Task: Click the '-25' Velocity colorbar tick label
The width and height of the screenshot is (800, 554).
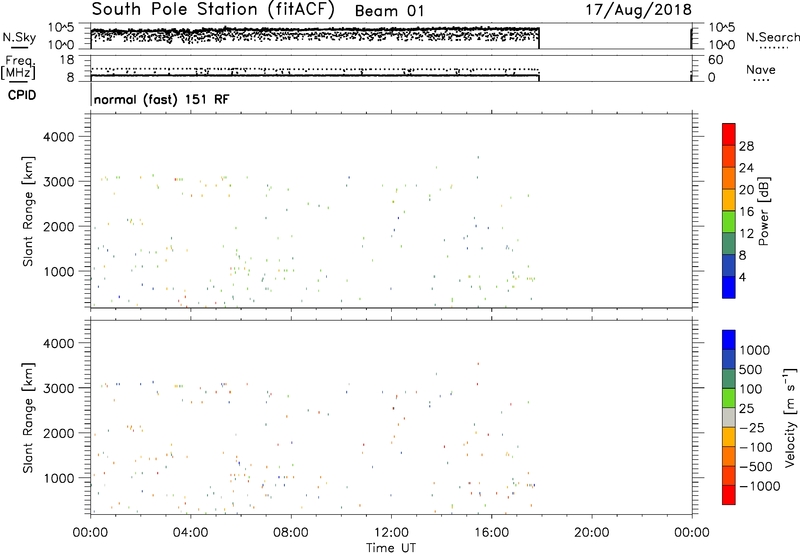Action: (x=752, y=427)
